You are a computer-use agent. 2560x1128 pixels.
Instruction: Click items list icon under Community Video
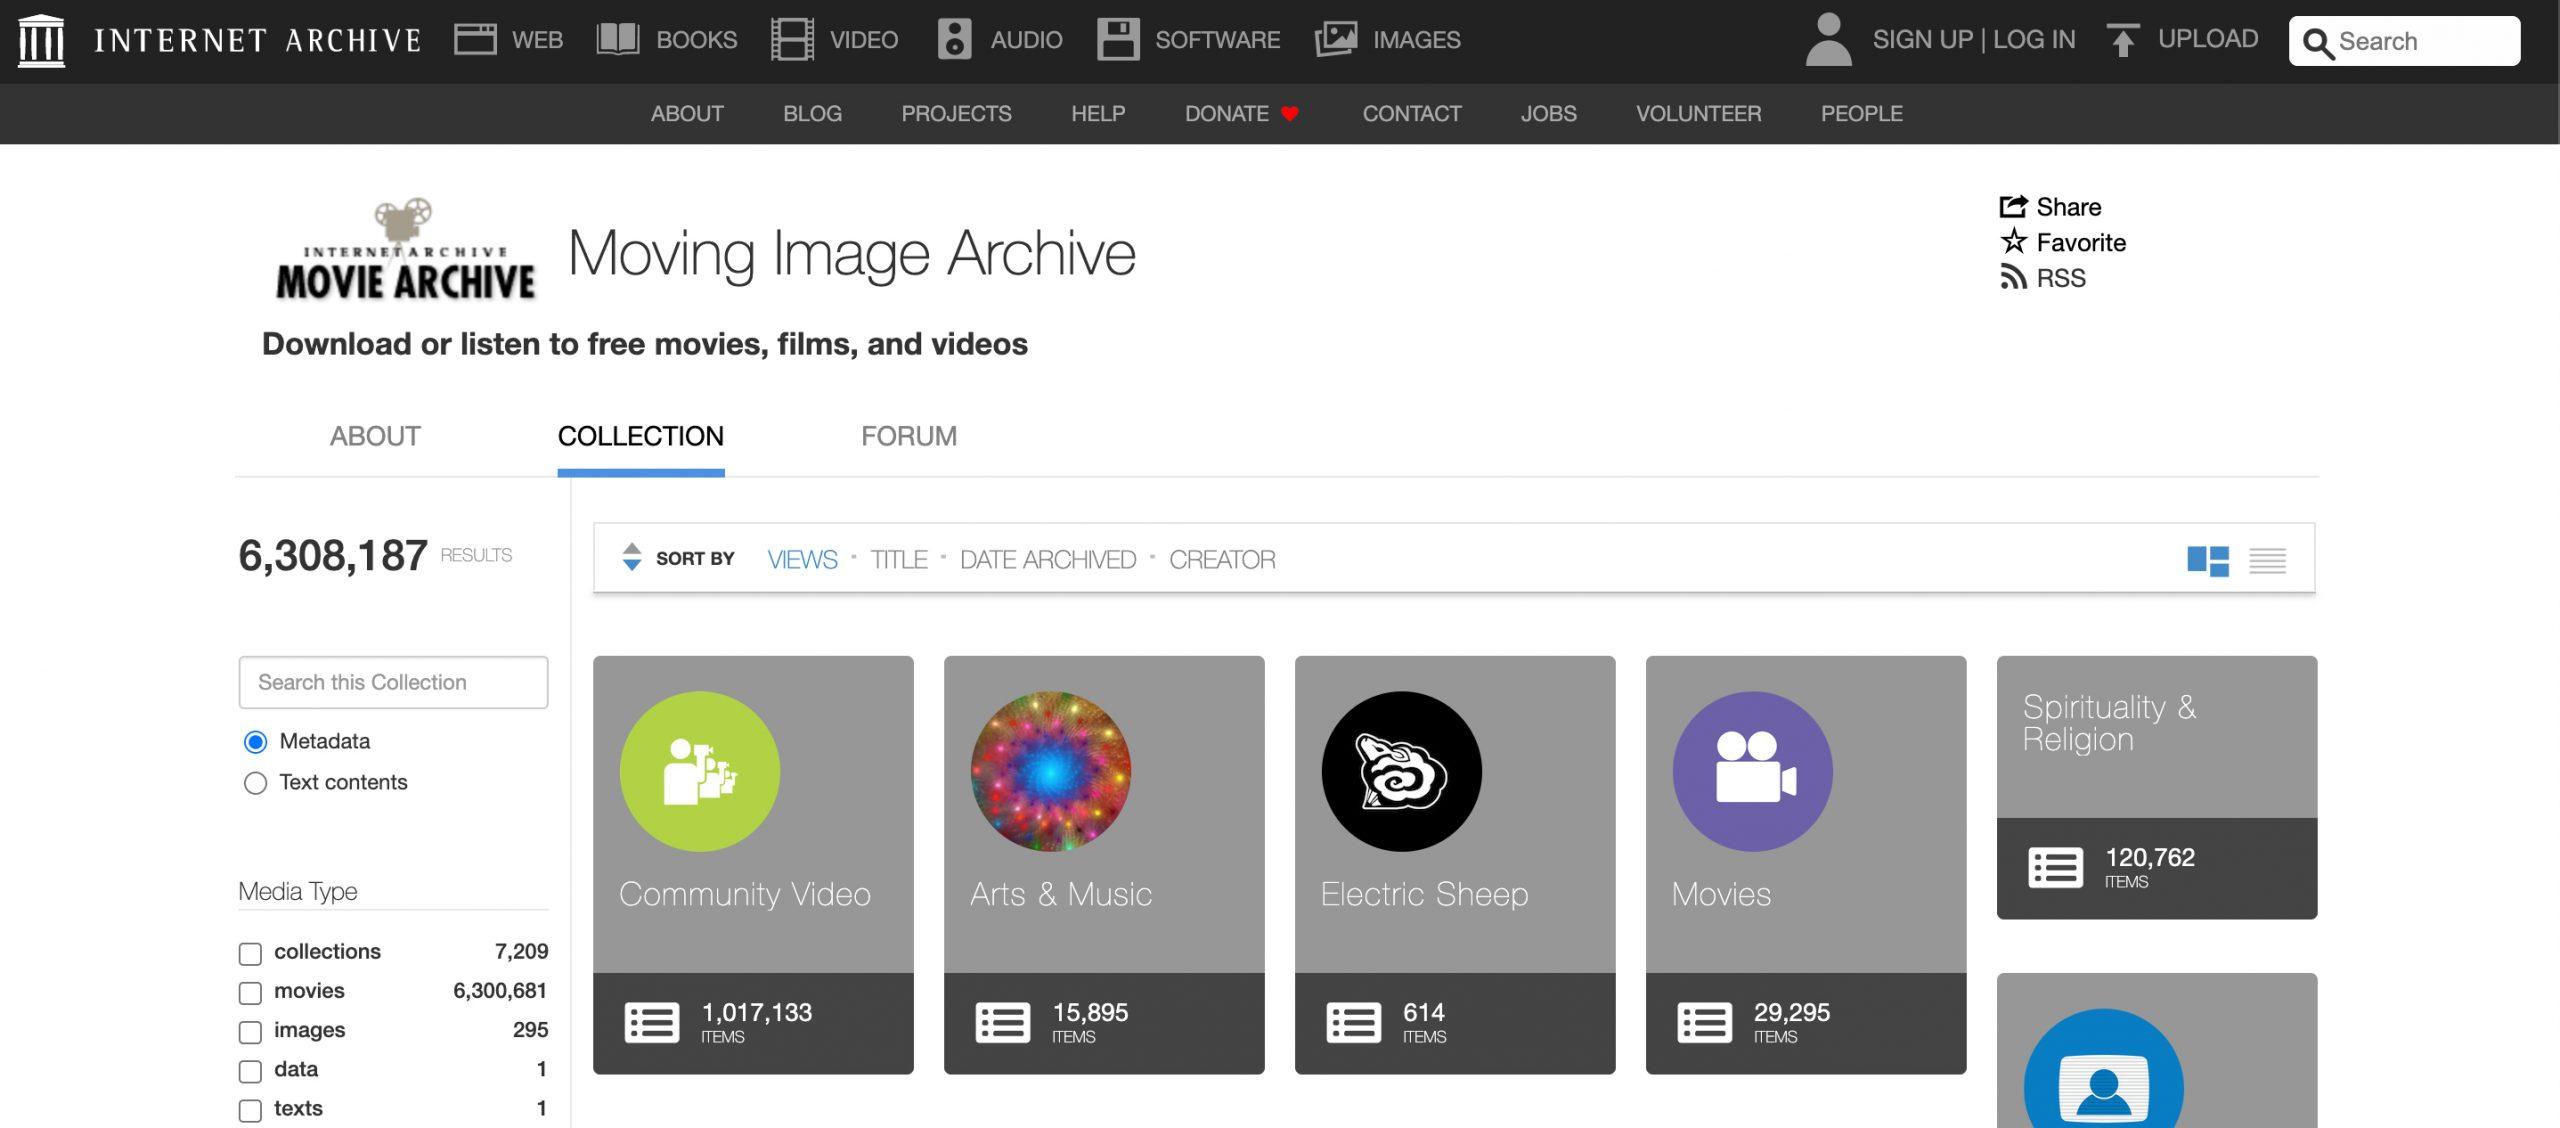[652, 1023]
